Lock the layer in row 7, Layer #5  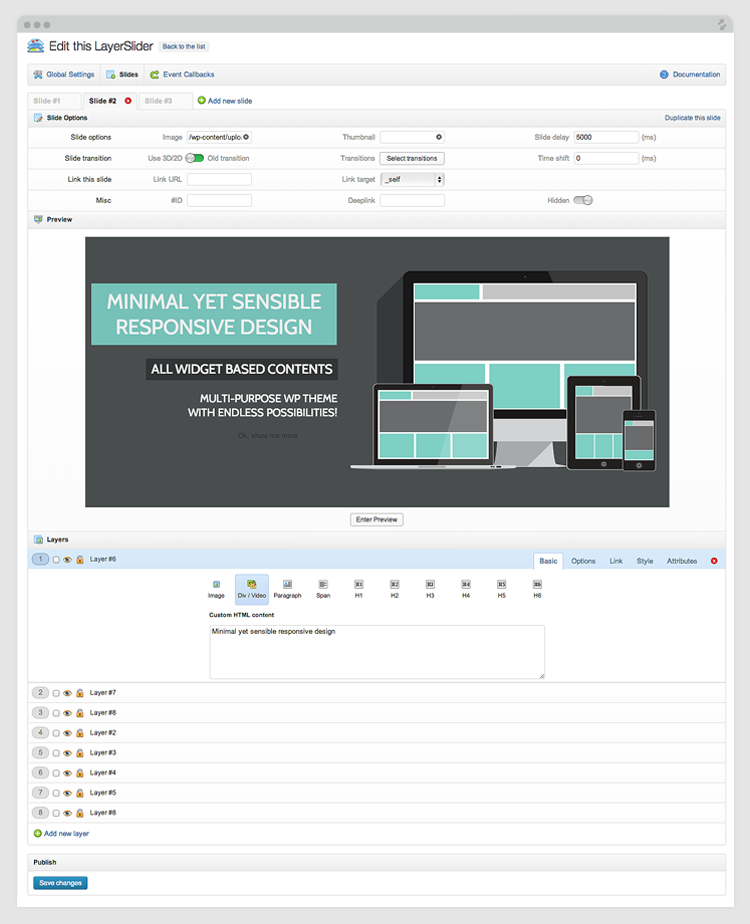point(80,793)
